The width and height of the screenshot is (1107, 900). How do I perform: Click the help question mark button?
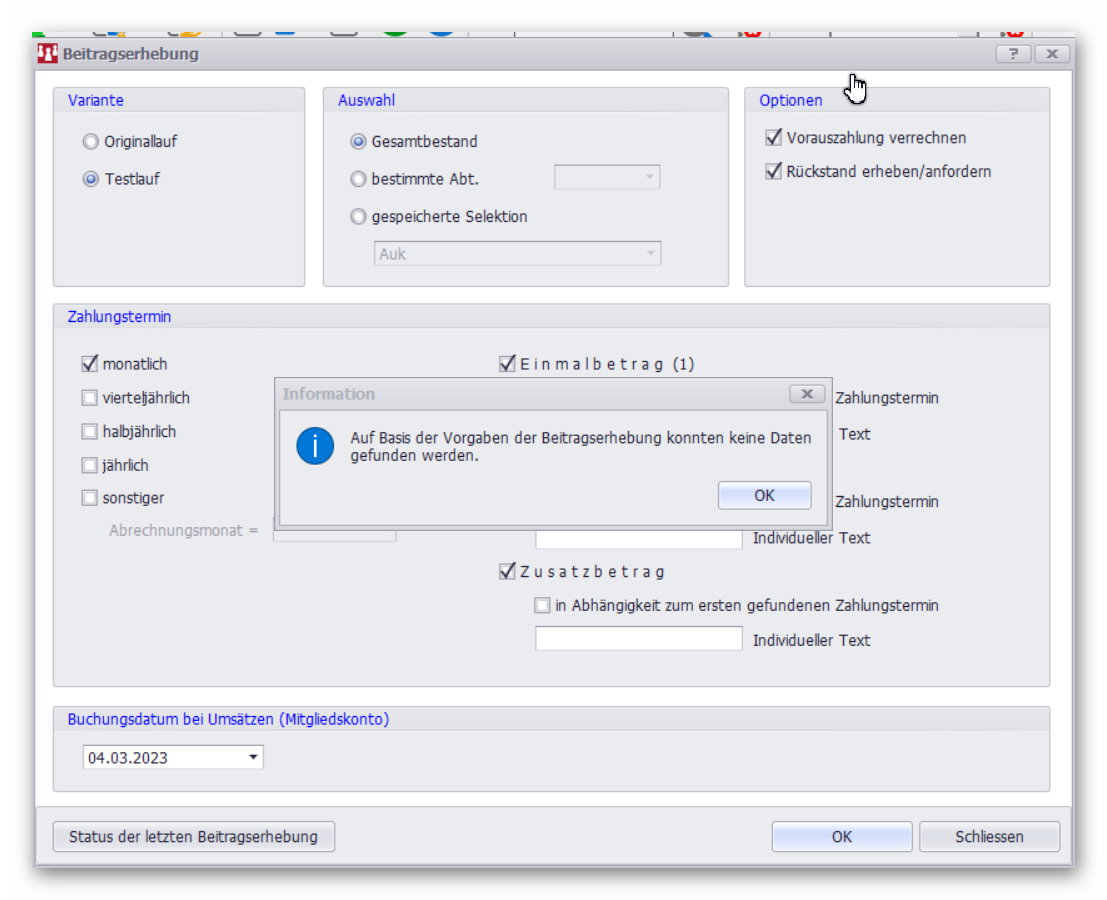1013,54
